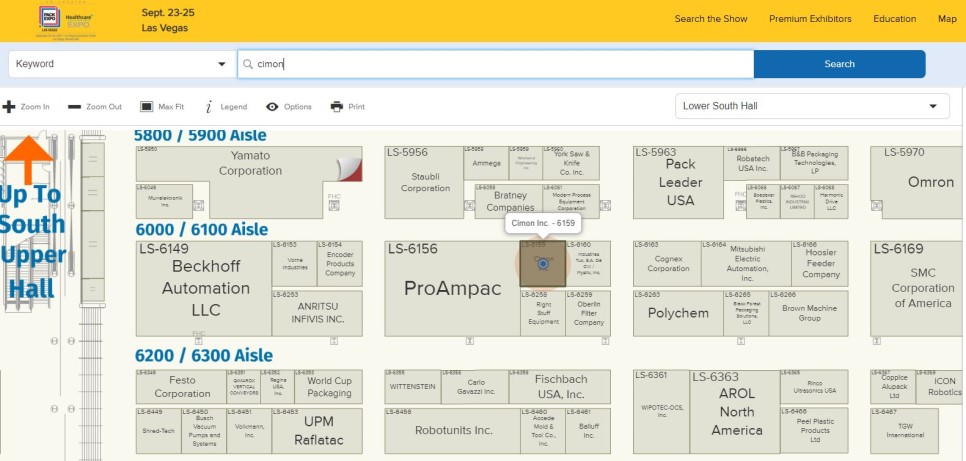
Task: Focus the search field containing cimon
Action: (496, 64)
